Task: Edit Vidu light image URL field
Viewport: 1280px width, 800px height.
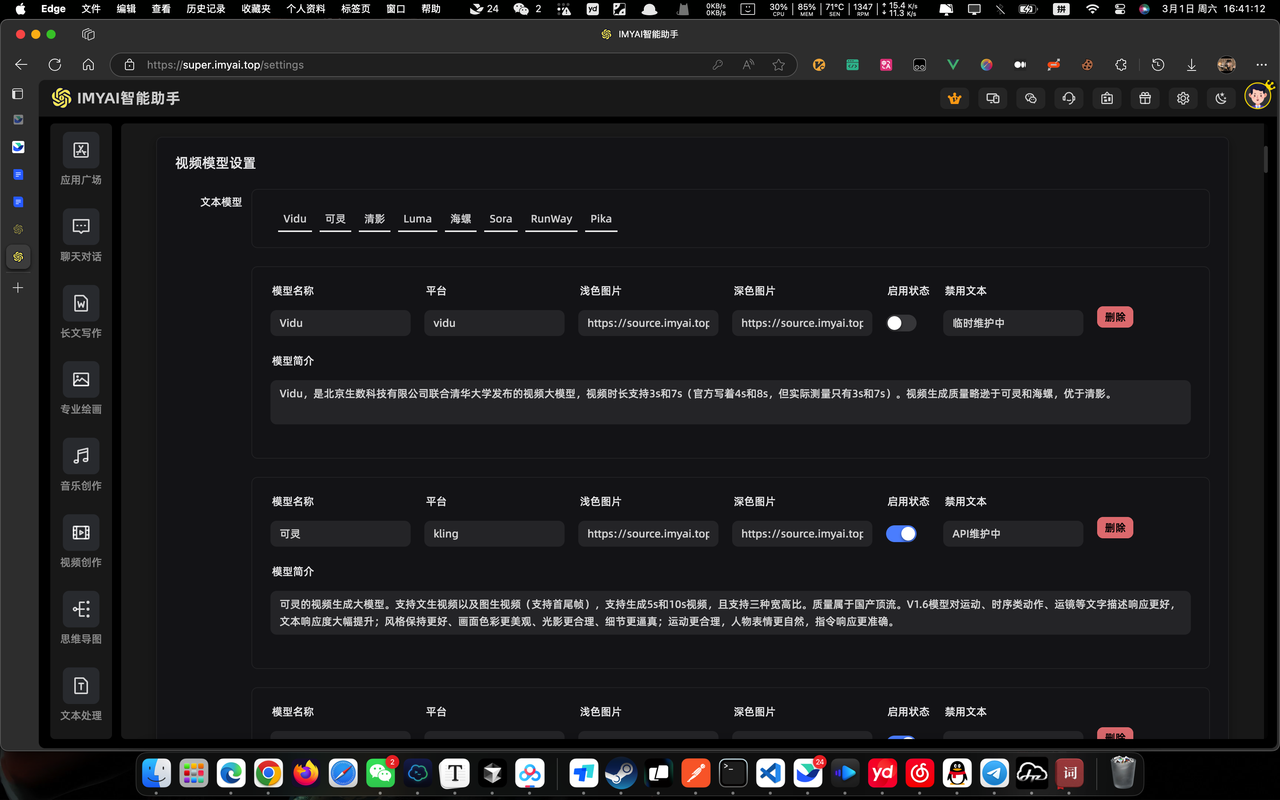Action: tap(648, 323)
